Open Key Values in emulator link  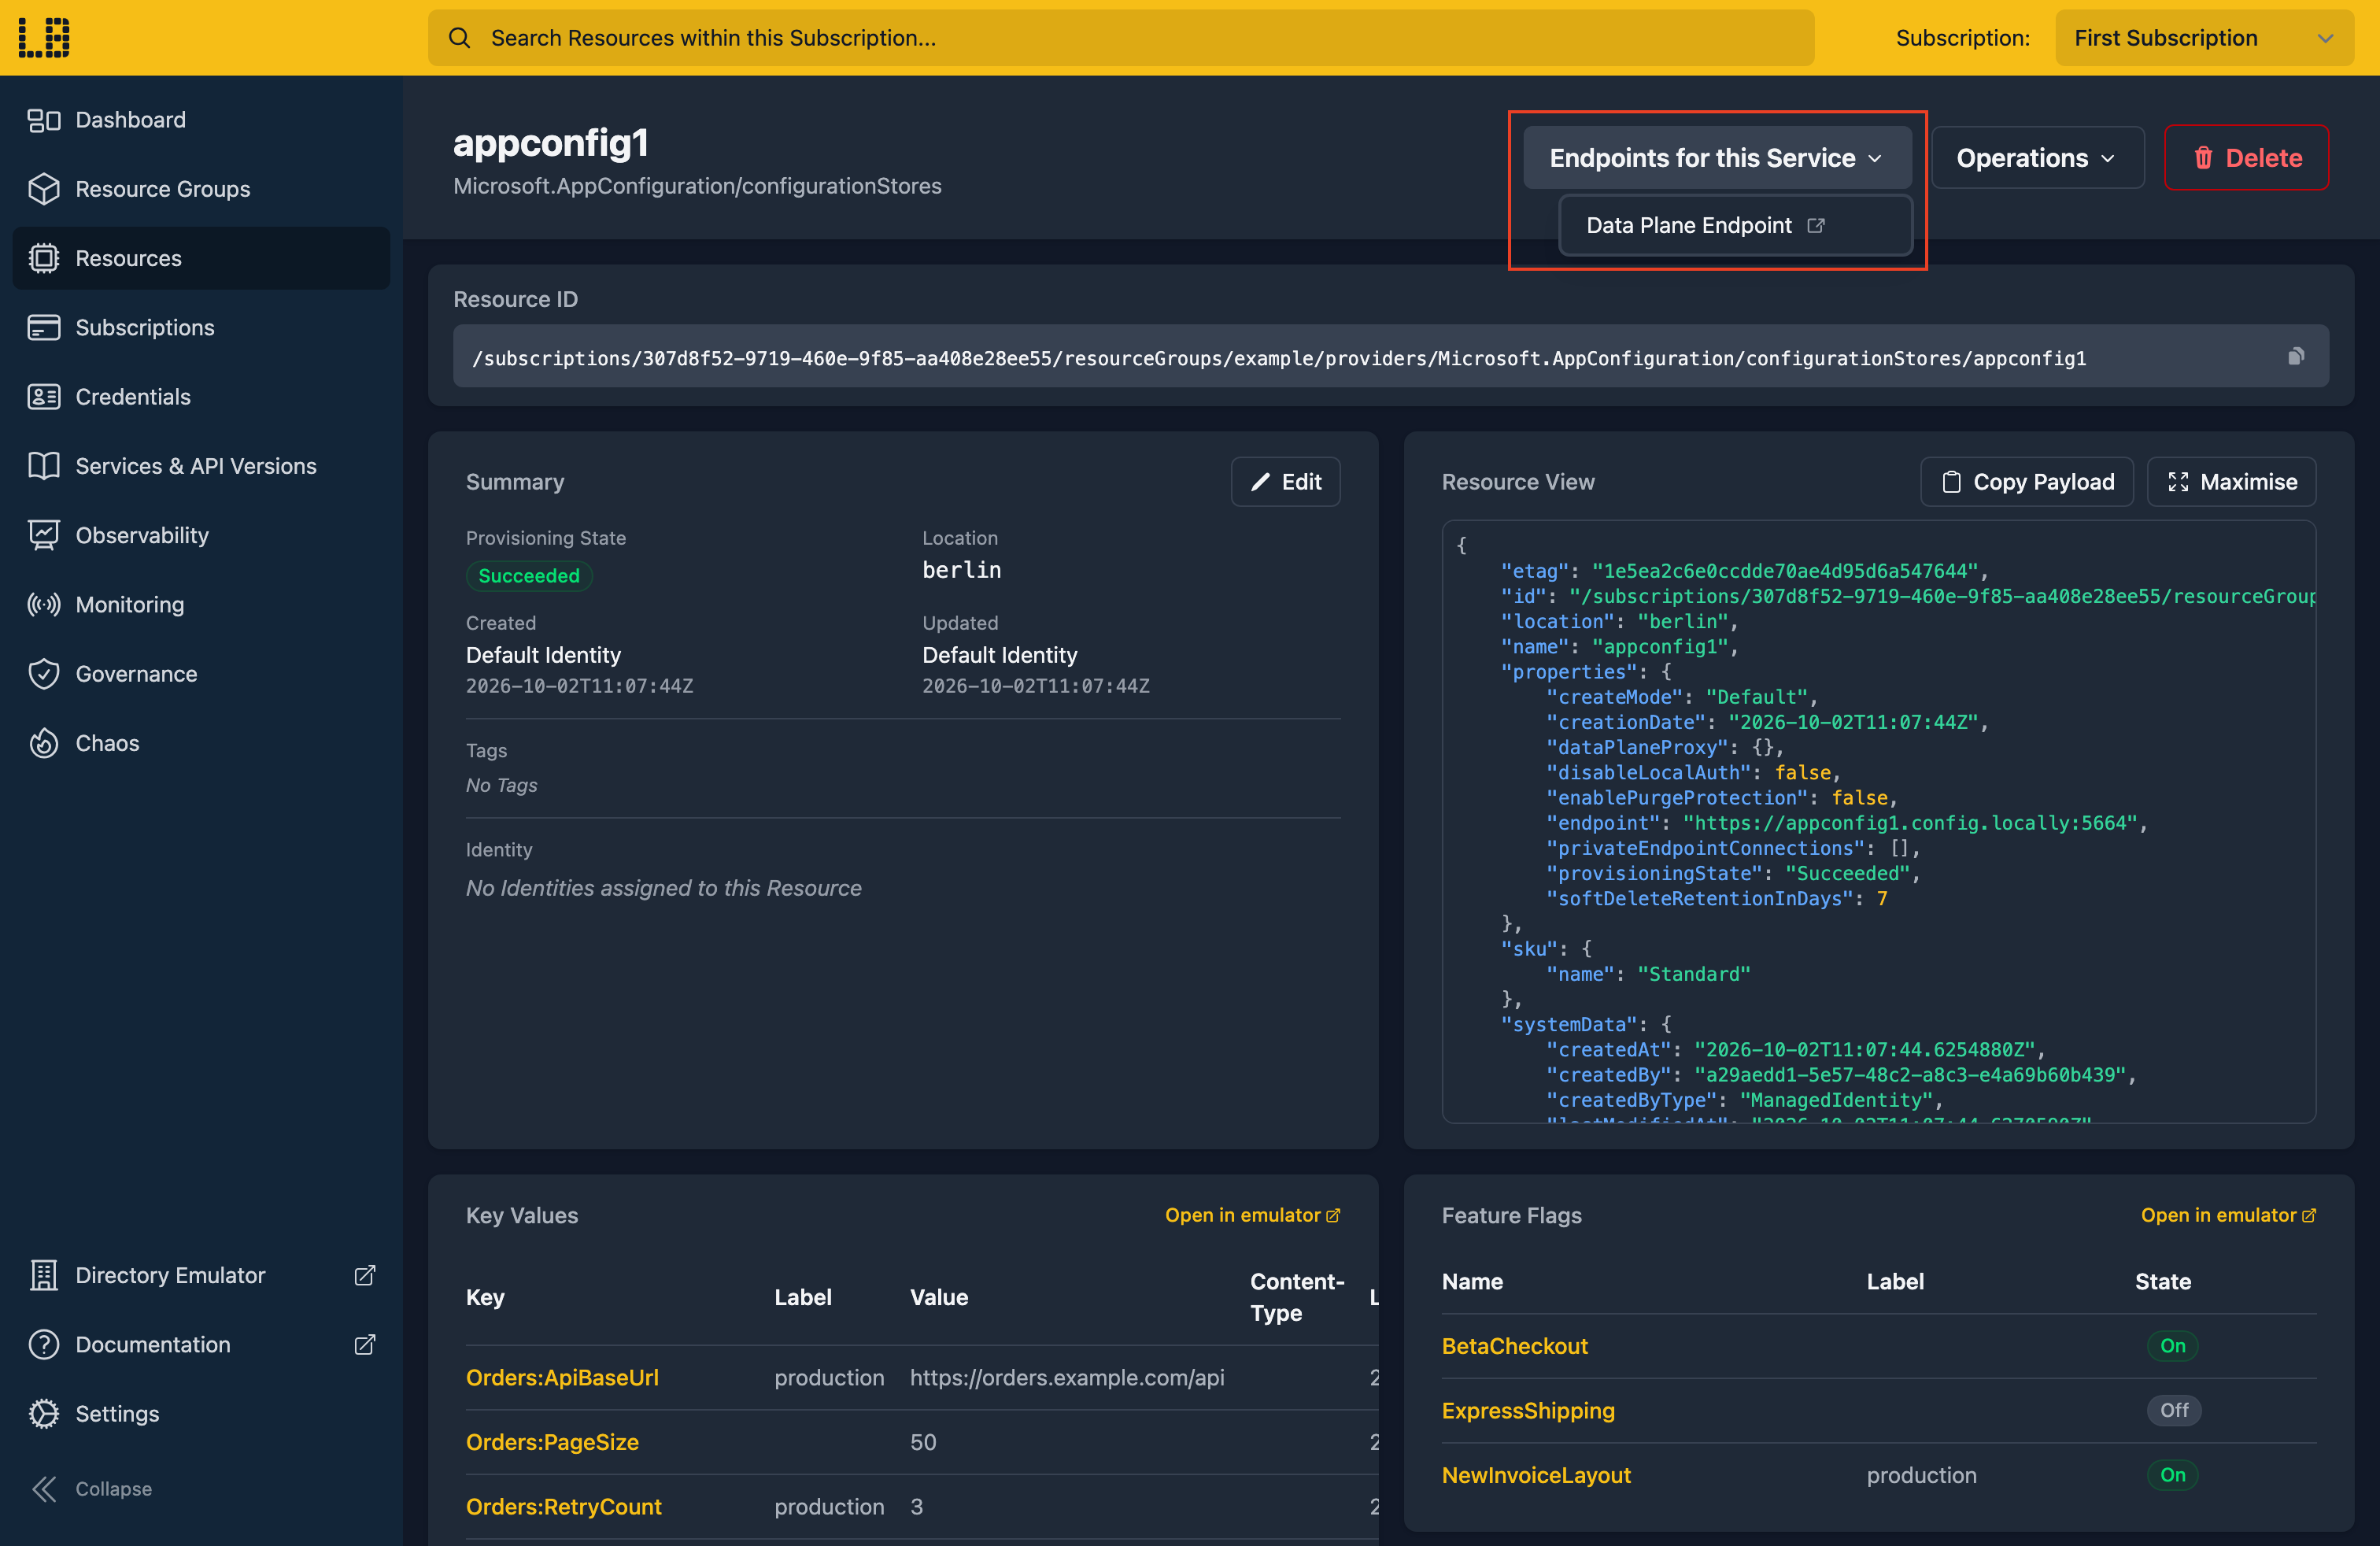(1252, 1215)
